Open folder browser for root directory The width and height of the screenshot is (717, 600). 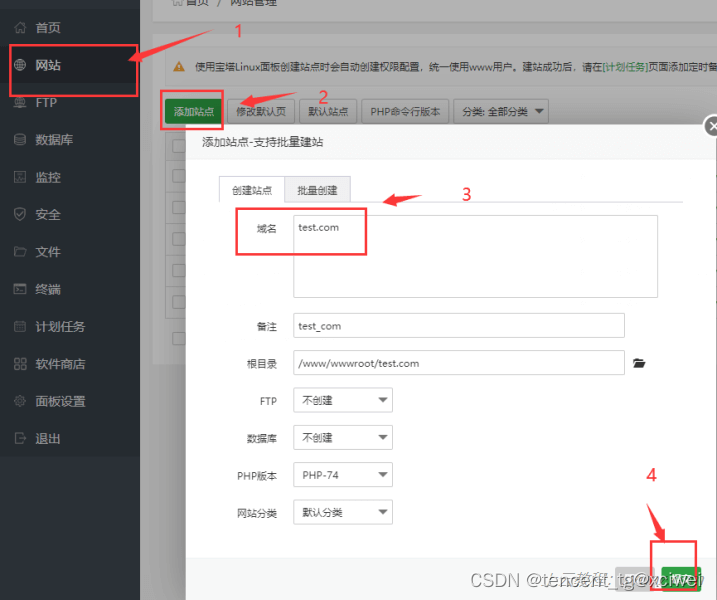(x=639, y=363)
